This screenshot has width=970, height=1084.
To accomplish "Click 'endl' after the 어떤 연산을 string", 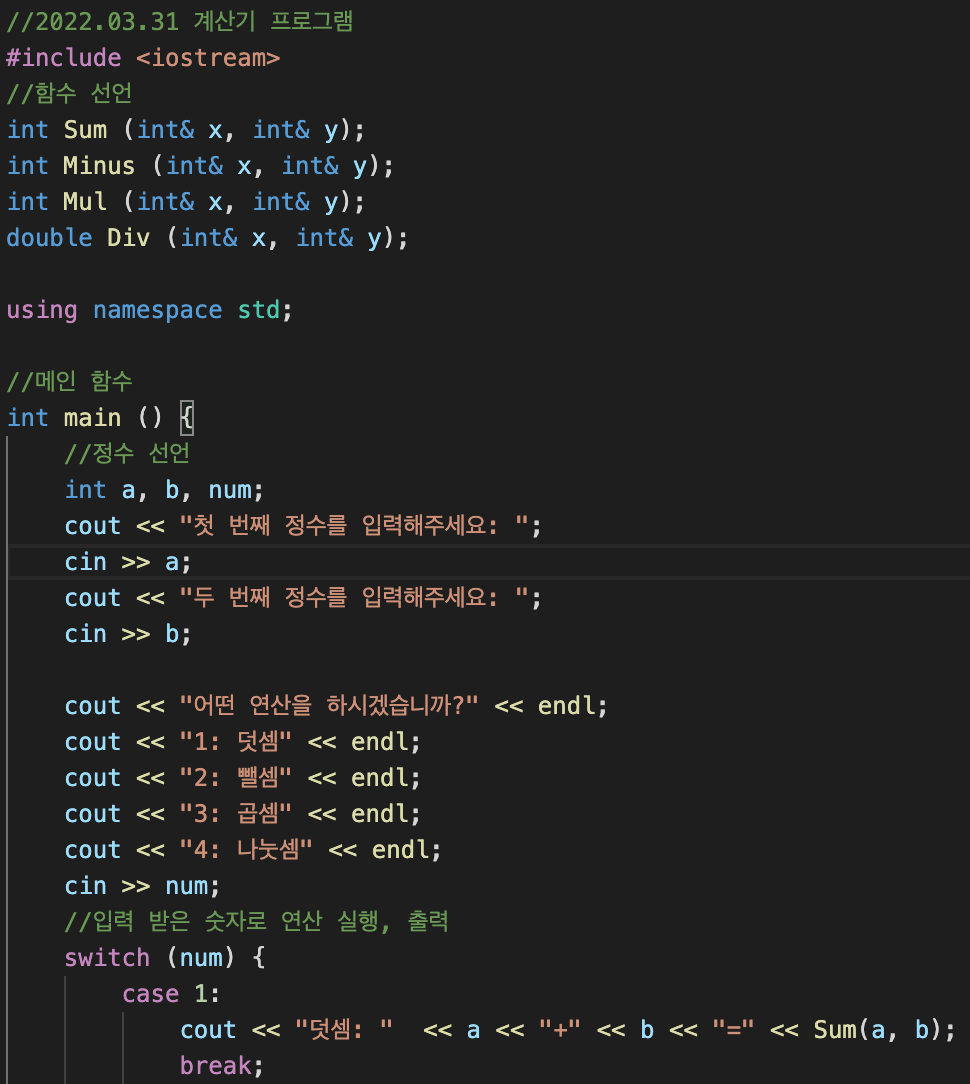I will pyautogui.click(x=567, y=705).
